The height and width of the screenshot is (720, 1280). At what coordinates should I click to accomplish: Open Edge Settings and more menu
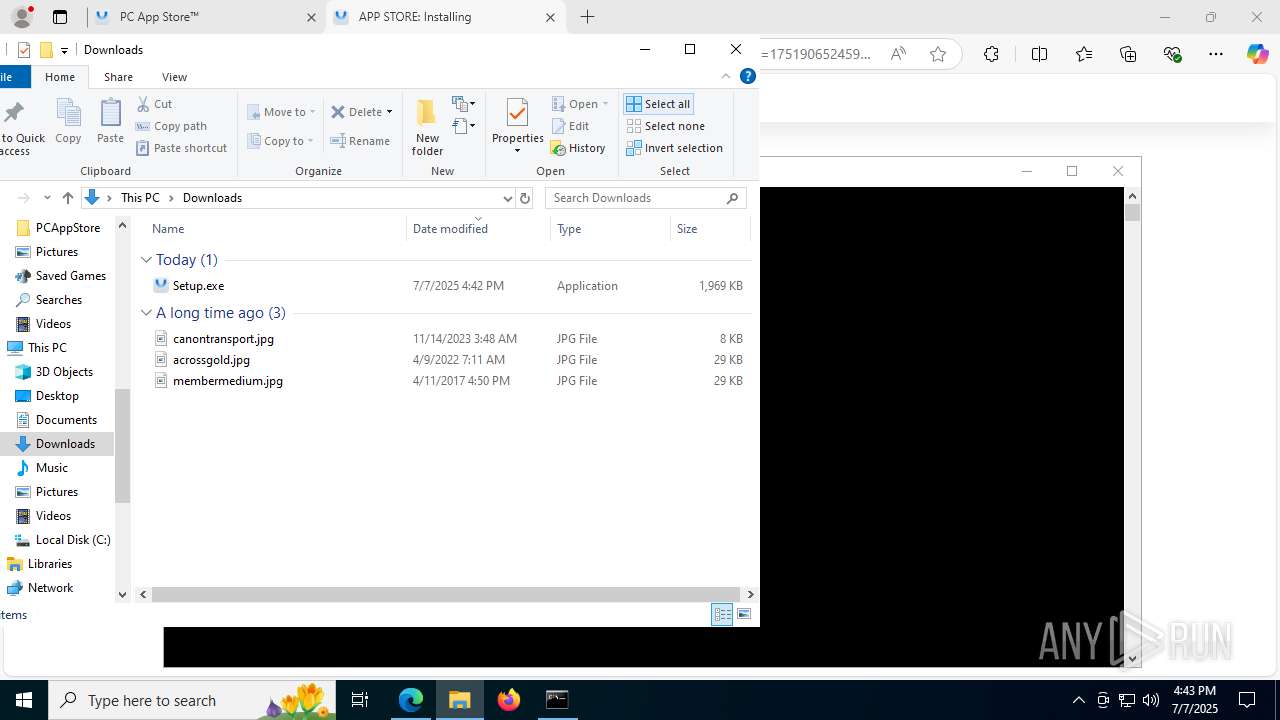[x=1216, y=54]
